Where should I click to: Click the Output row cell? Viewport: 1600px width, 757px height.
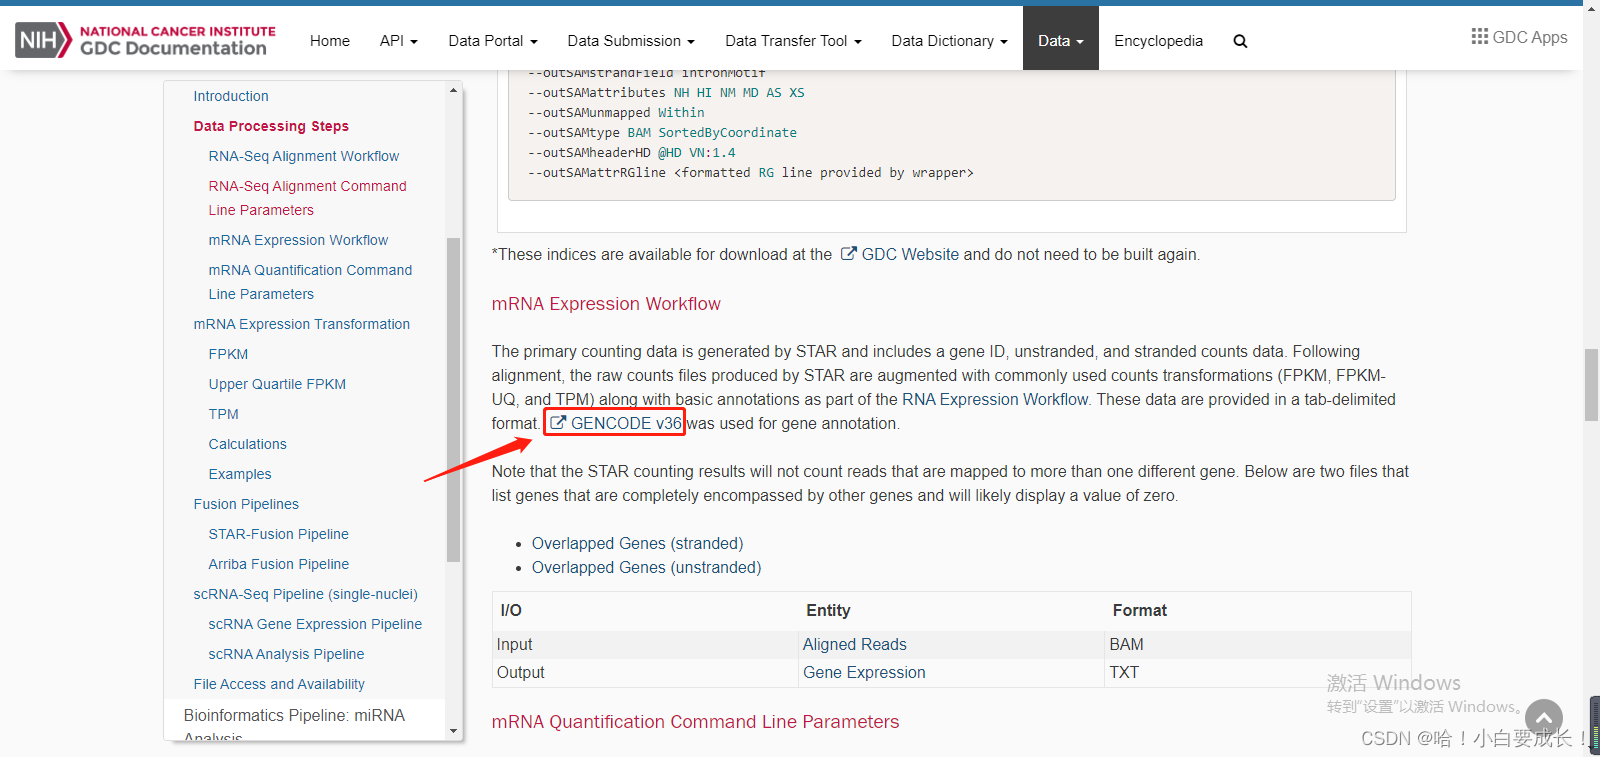click(x=646, y=673)
